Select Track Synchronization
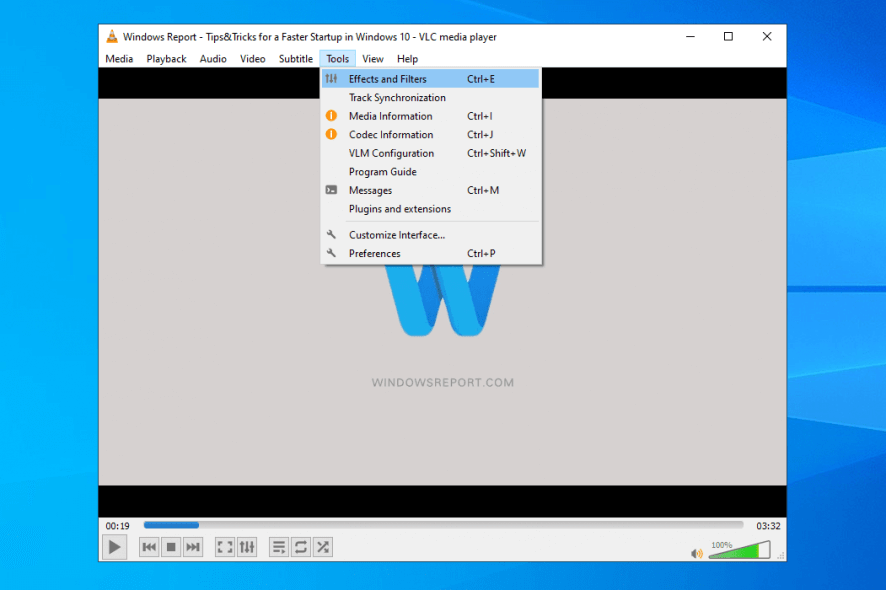886x590 pixels. tap(431, 98)
